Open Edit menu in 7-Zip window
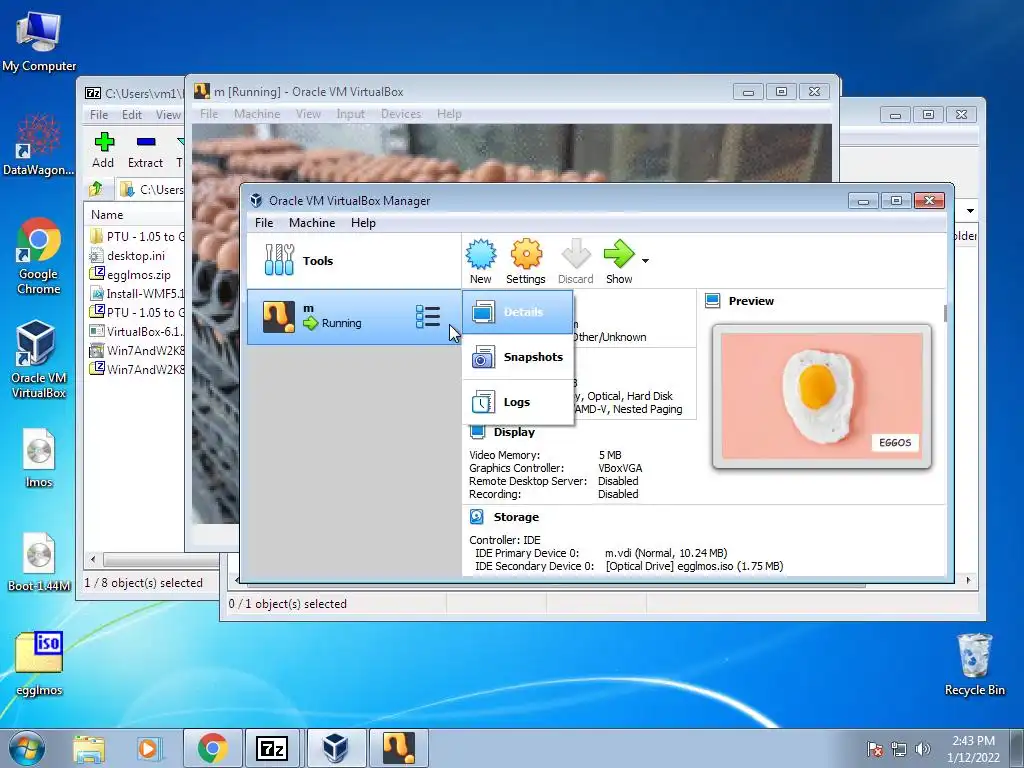Screen dimensions: 1024x768 [131, 114]
